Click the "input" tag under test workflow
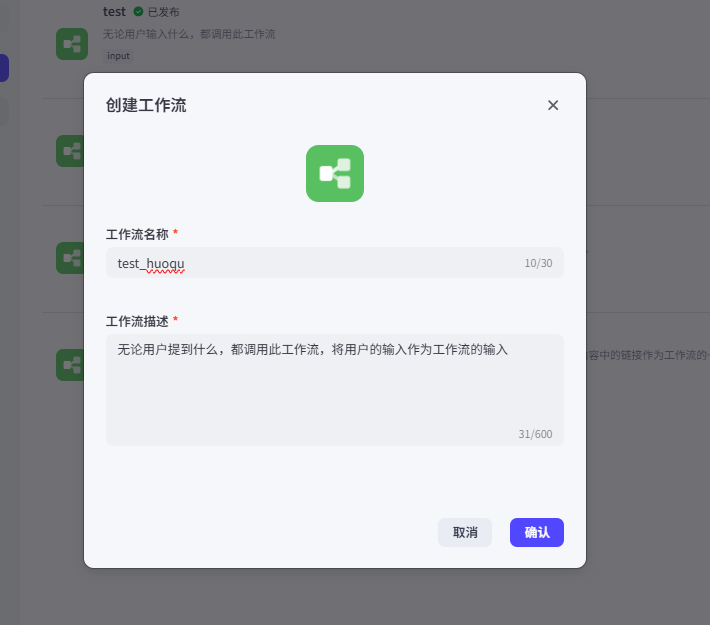710x625 pixels. point(118,56)
